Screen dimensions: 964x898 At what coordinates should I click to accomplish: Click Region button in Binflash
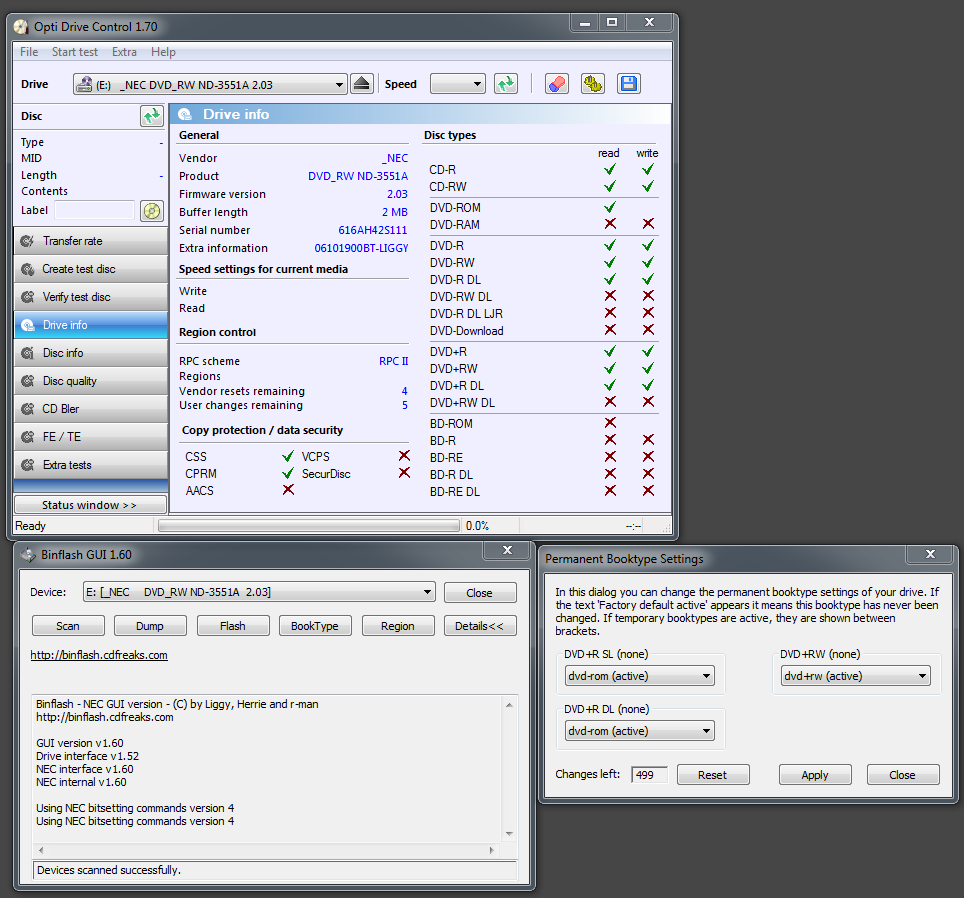[x=398, y=626]
